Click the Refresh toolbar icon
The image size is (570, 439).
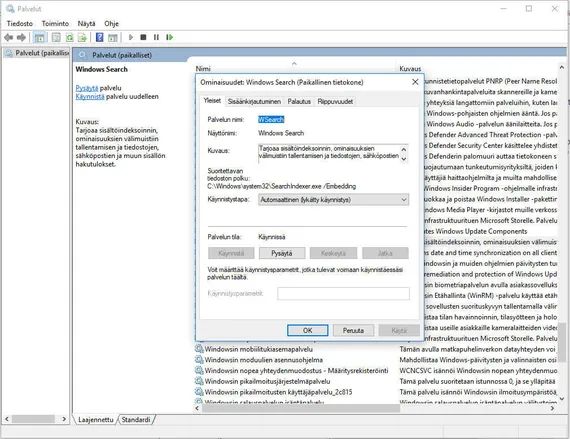69,37
